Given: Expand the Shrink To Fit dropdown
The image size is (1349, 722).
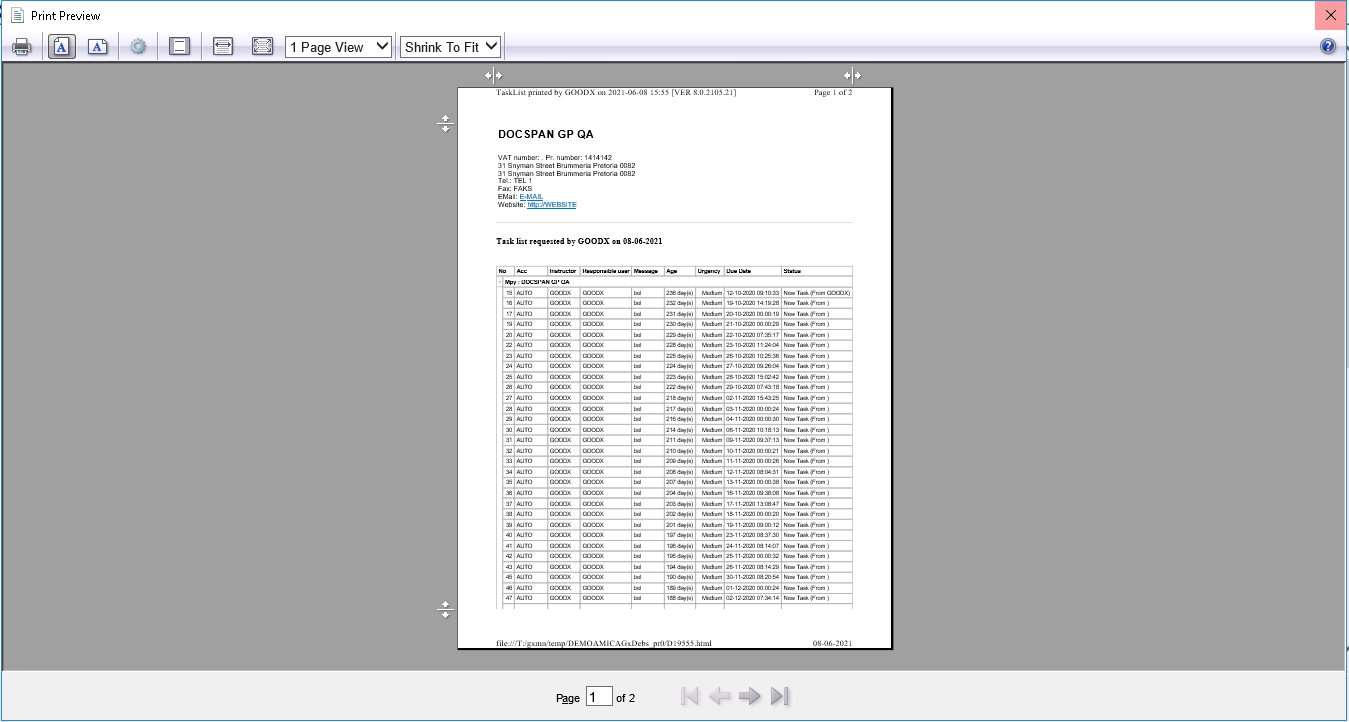Looking at the screenshot, I should coord(450,47).
